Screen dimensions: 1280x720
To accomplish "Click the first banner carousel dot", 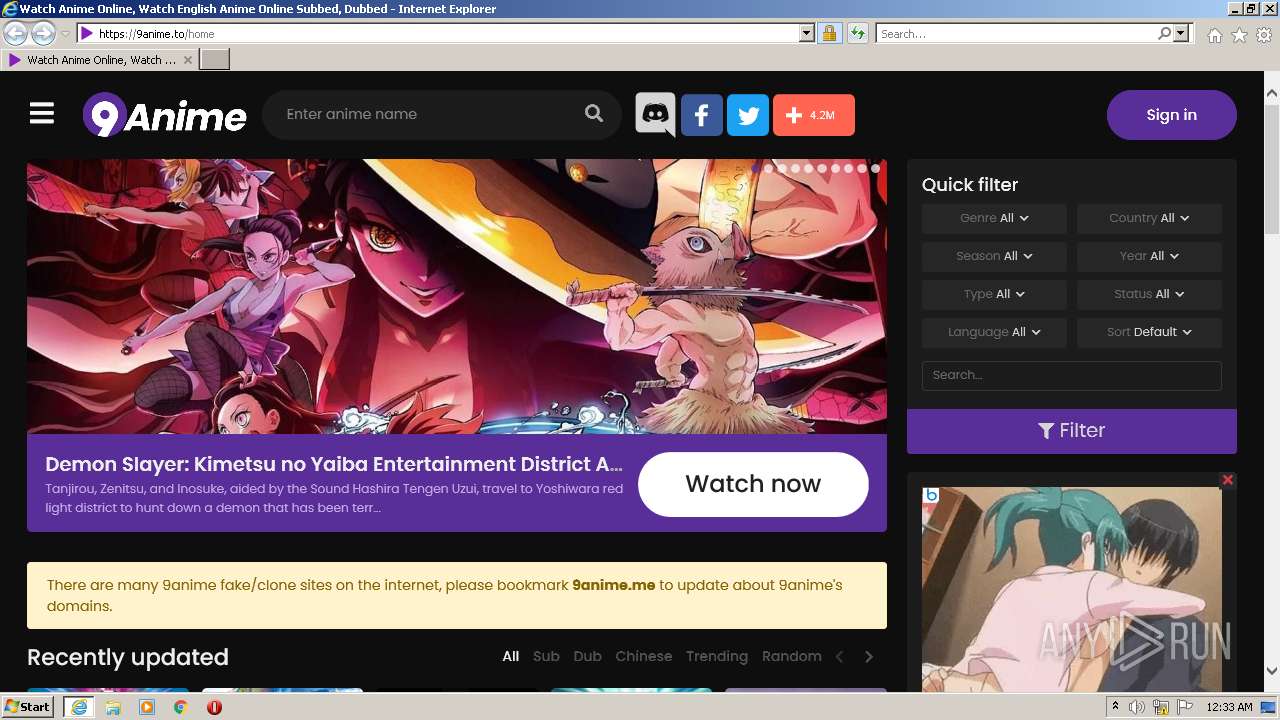I will click(755, 169).
